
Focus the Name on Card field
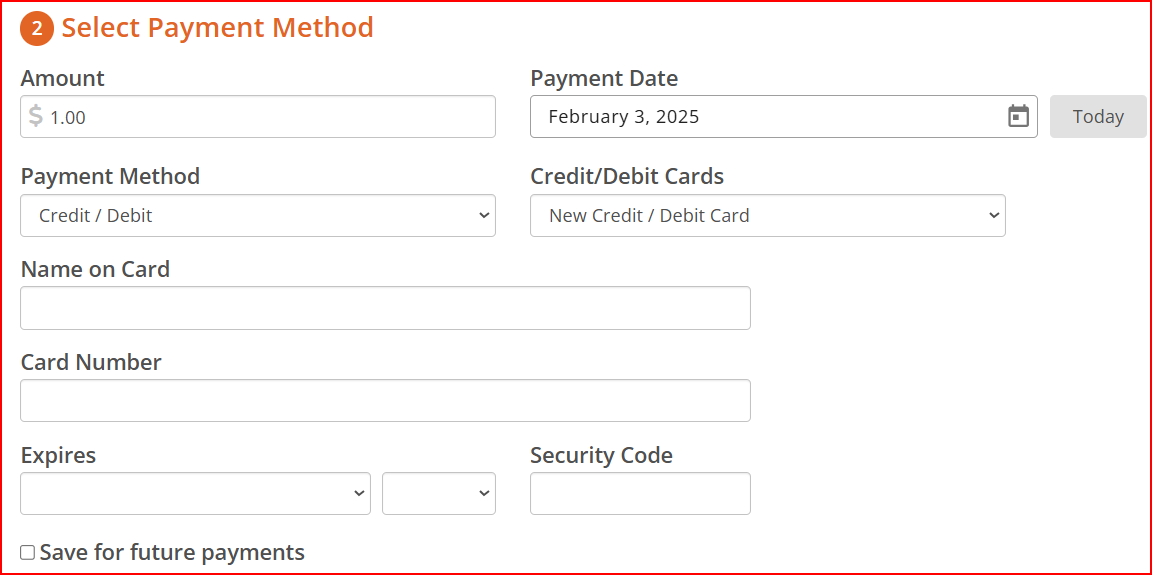pos(385,308)
